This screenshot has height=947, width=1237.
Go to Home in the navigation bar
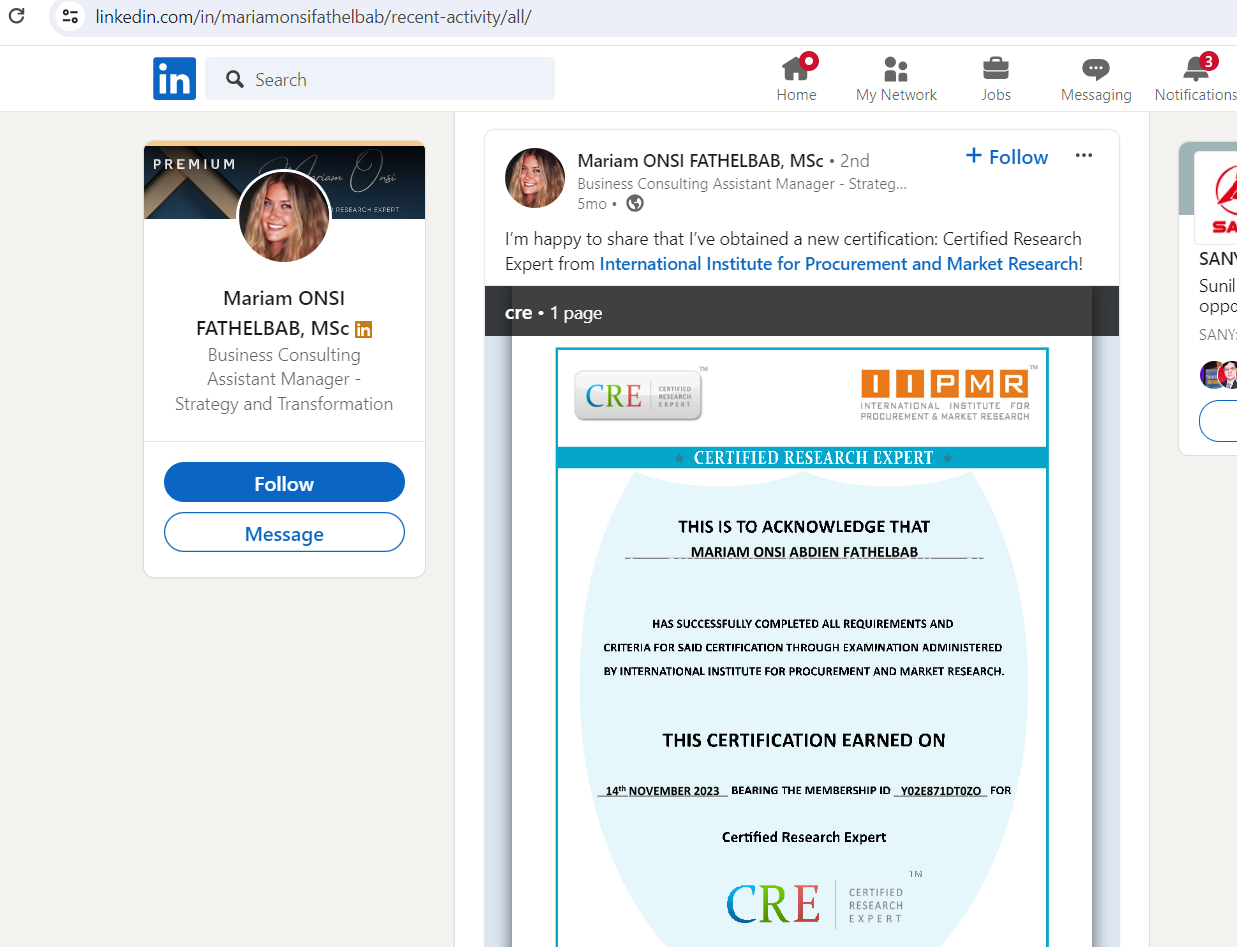796,79
